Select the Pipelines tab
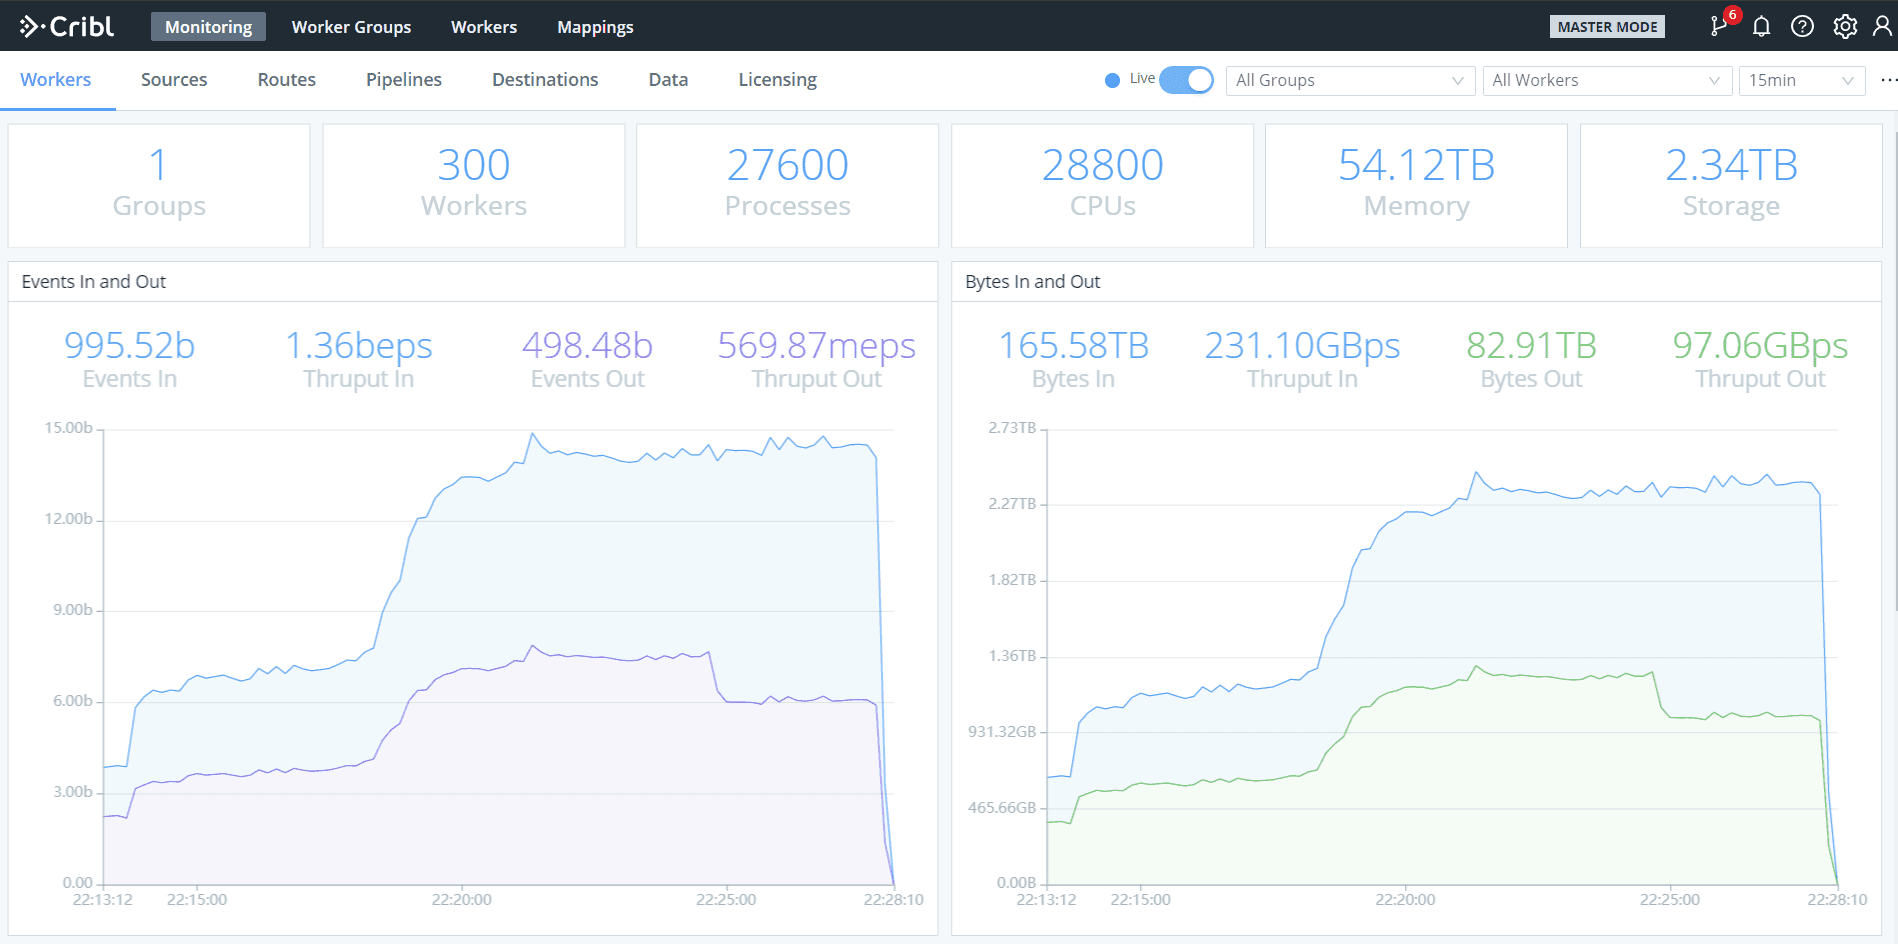Viewport: 1898px width, 944px height. coord(403,80)
